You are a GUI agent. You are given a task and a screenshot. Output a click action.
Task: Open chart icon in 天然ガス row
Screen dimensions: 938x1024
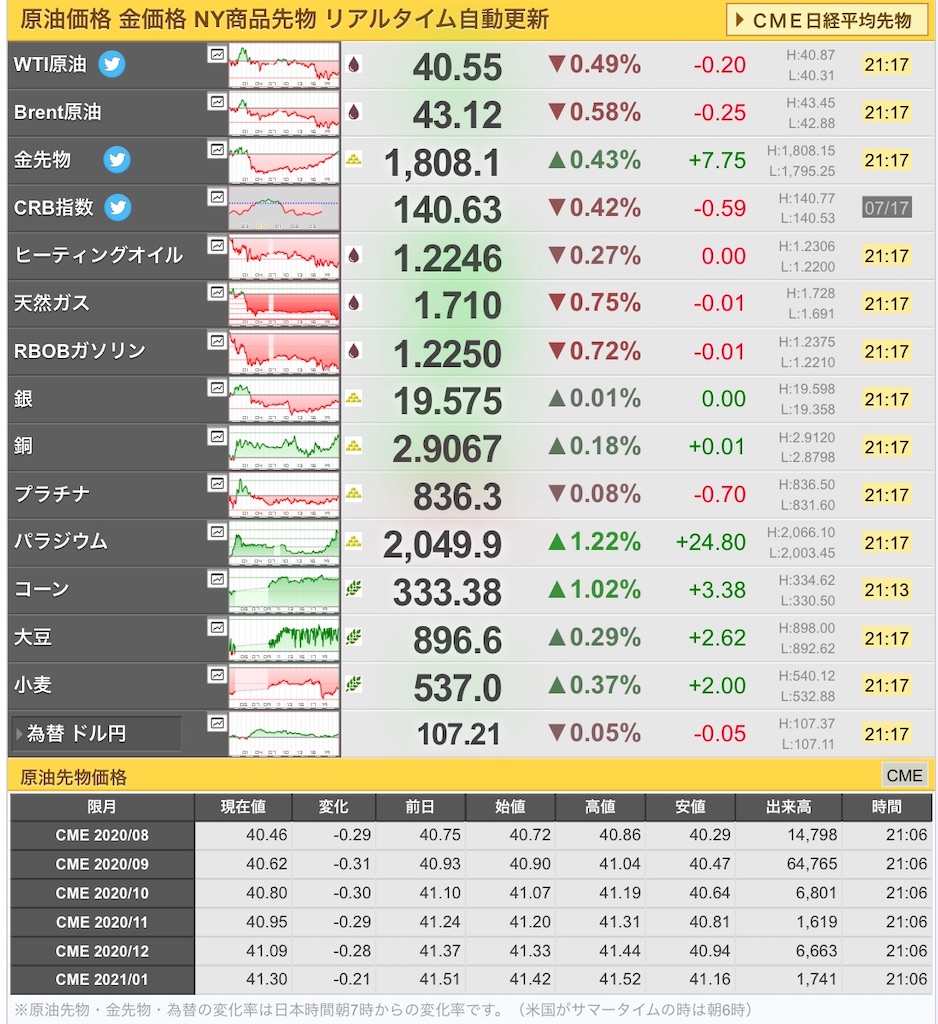point(217,293)
